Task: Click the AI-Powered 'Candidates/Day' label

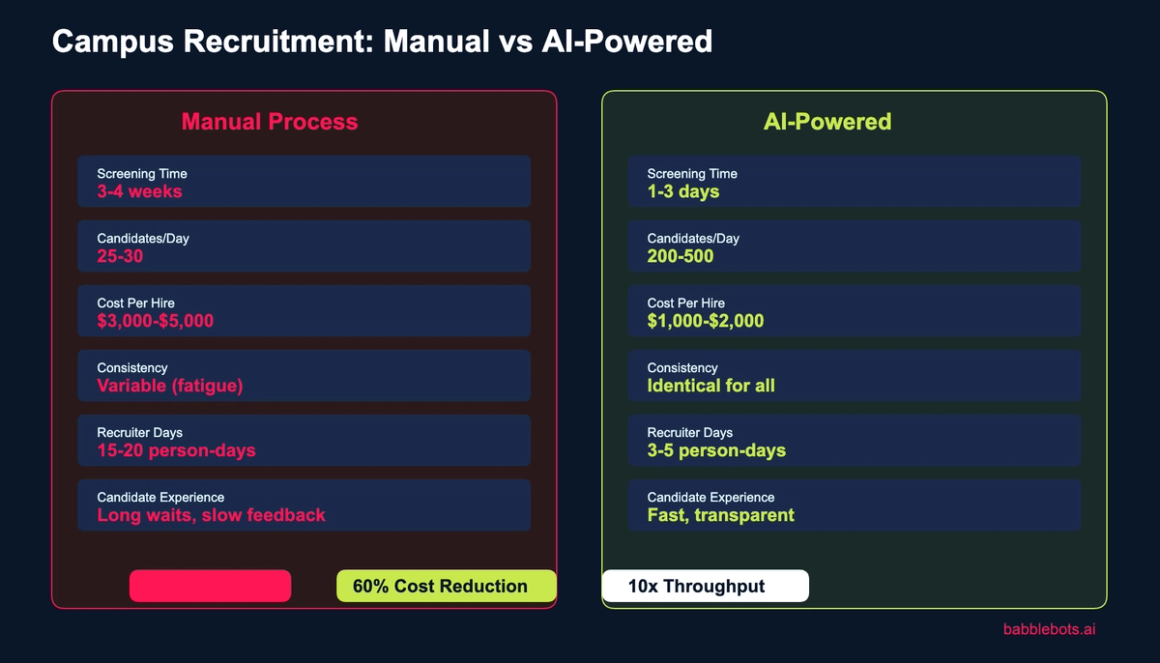Action: 693,238
